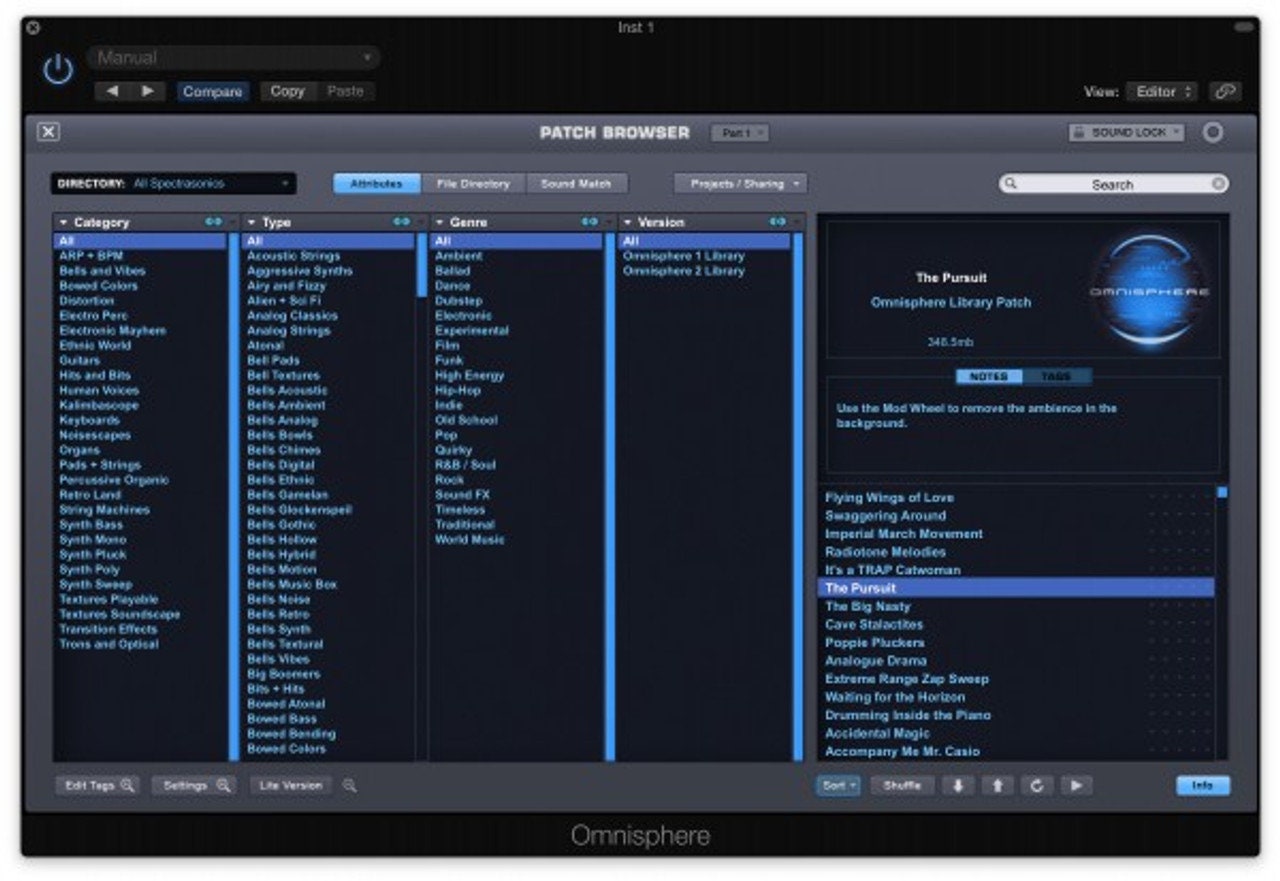
Task: Click the link chain icon near View
Action: tap(1225, 91)
